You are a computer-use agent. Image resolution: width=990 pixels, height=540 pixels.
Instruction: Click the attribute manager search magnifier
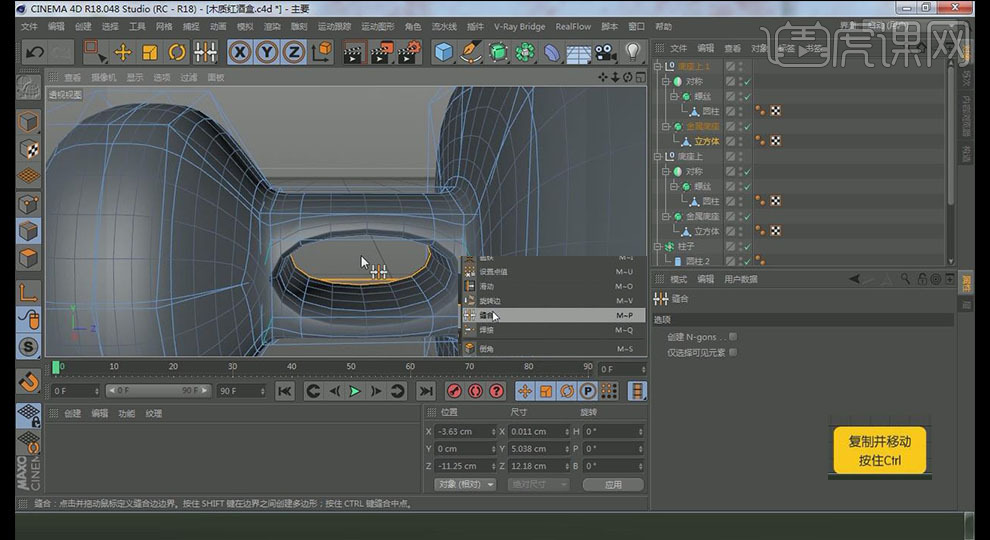coord(905,279)
